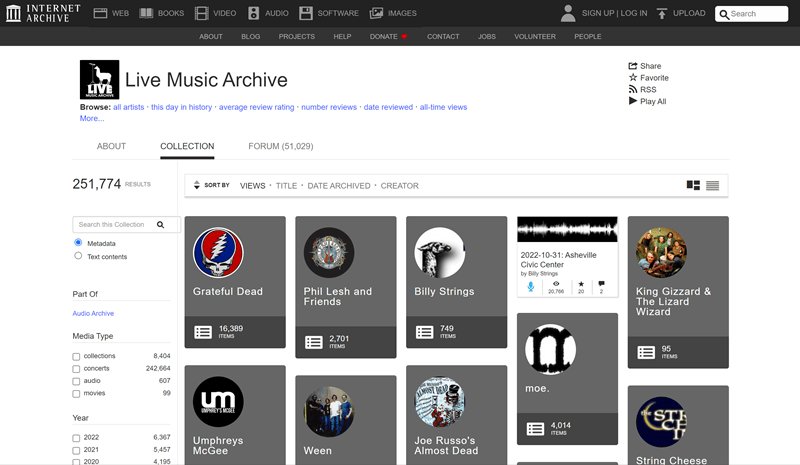Open the Blog menu item
This screenshot has height=465, width=800.
(251, 37)
